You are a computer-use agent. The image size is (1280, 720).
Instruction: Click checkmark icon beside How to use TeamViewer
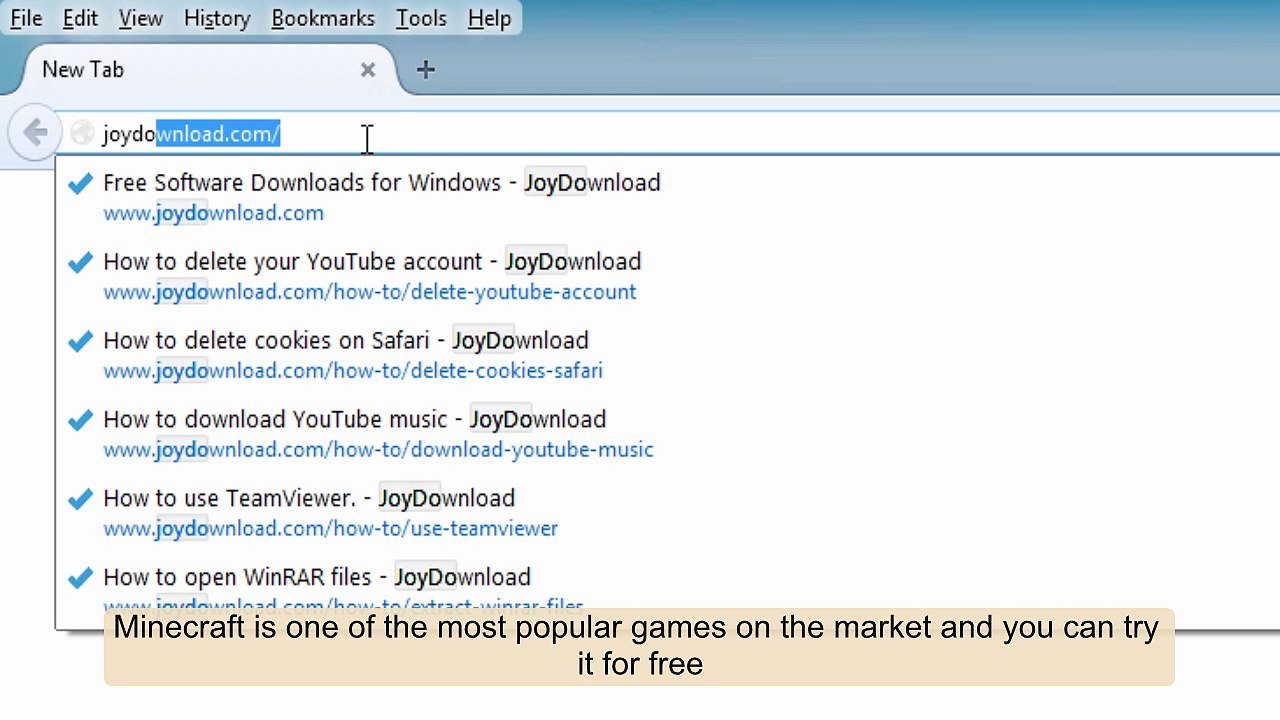[x=80, y=499]
